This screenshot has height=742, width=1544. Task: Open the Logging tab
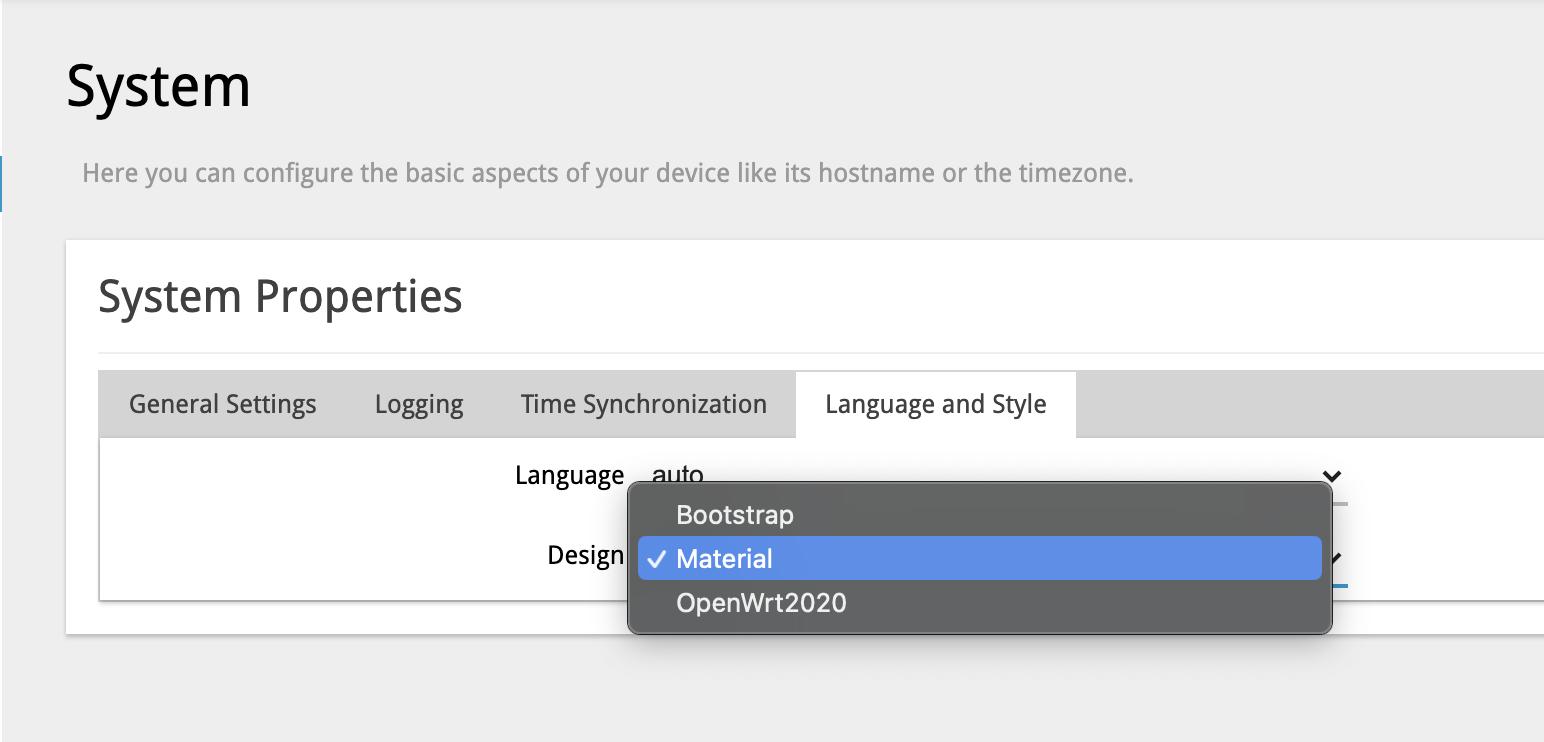click(418, 404)
